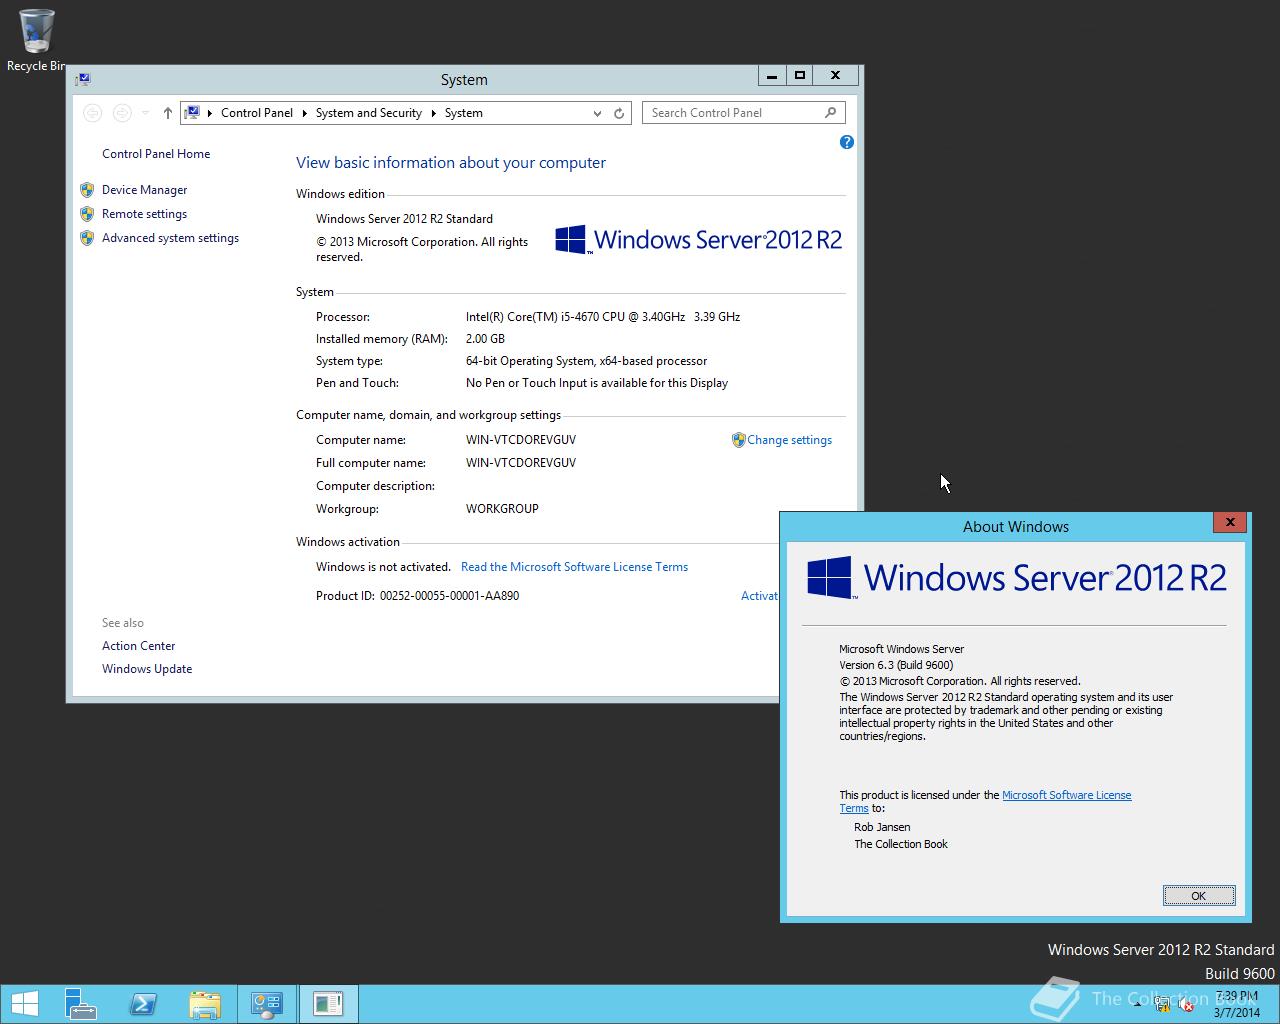Click the computer name WIN-VTCDOREVGUV value

[521, 440]
